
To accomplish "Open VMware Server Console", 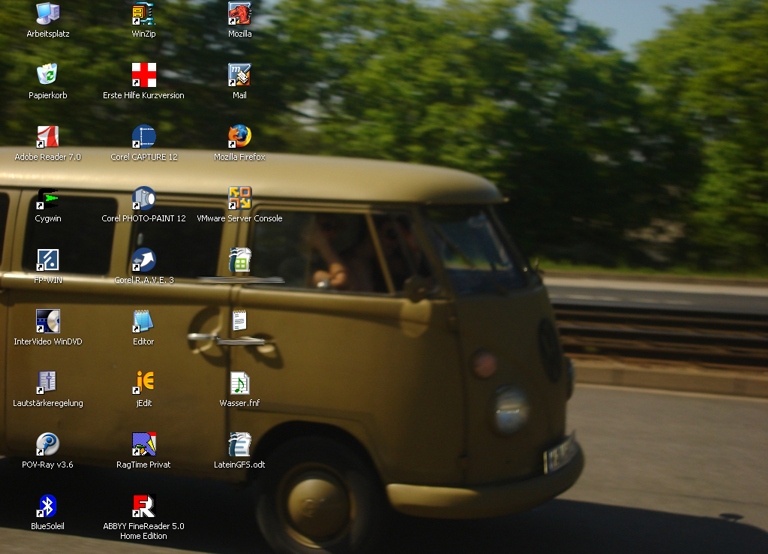I will coord(239,199).
